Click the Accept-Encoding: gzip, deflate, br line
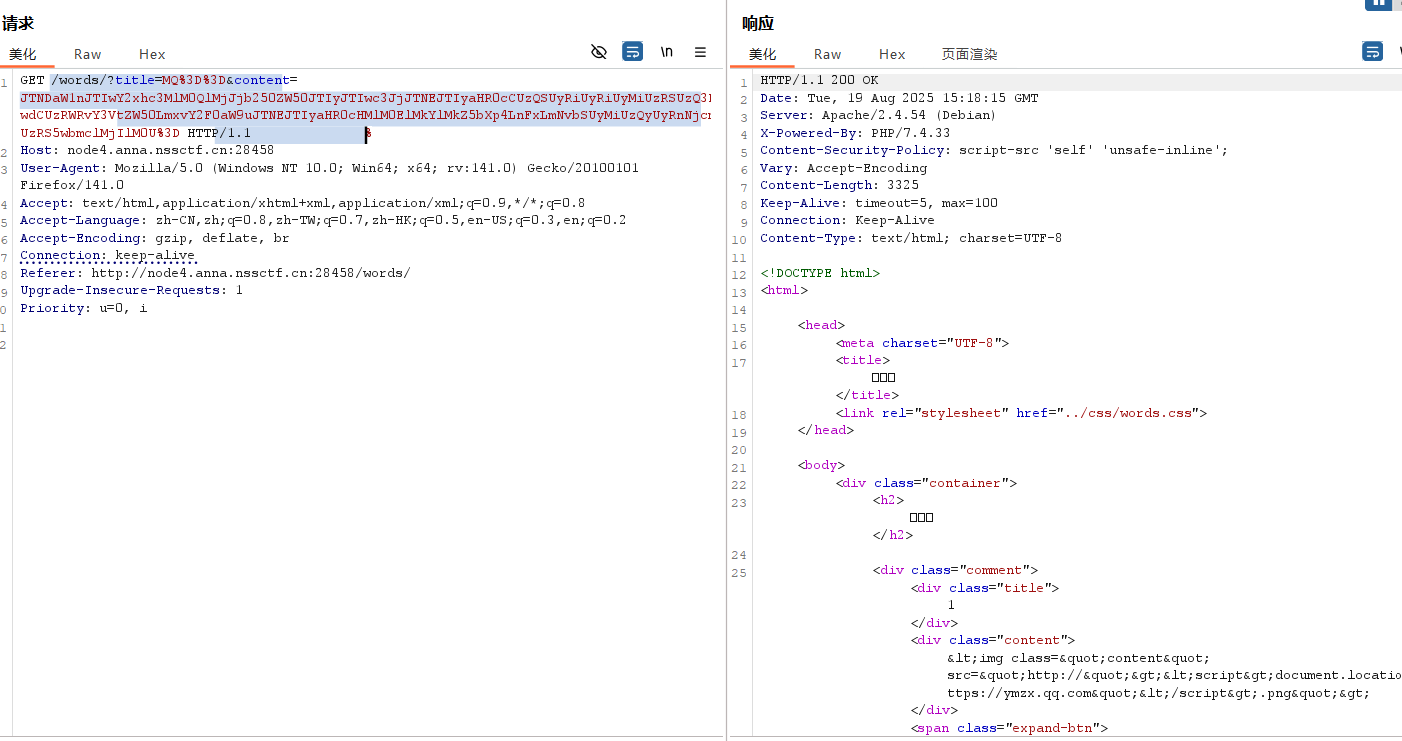 [x=155, y=238]
